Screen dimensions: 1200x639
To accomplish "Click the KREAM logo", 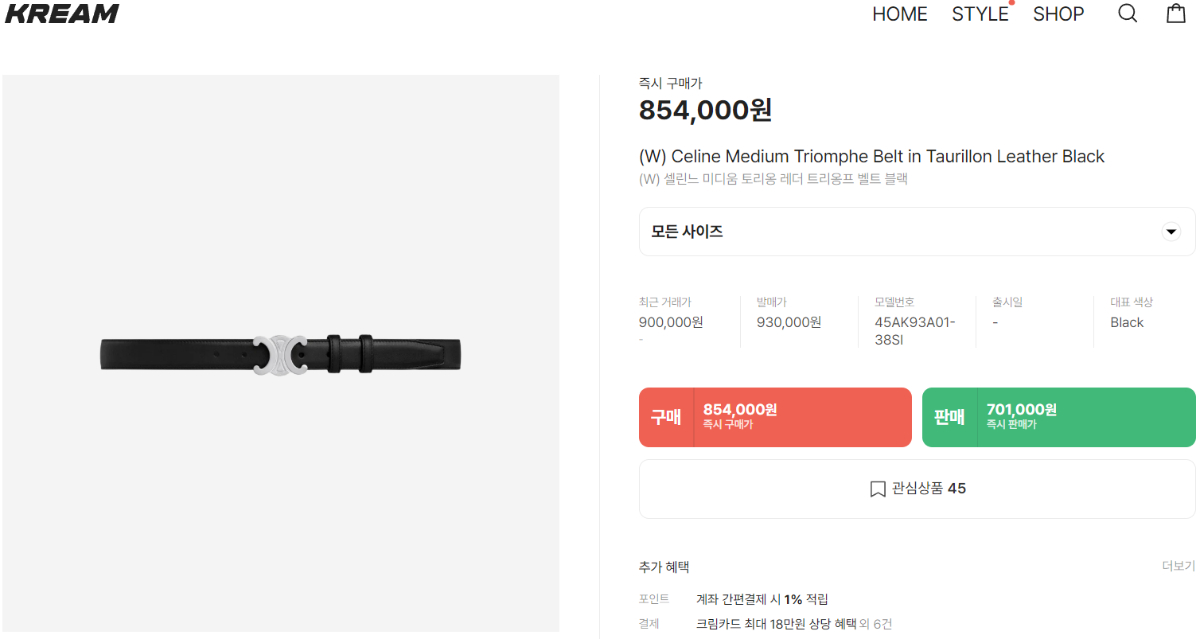I will pos(62,14).
